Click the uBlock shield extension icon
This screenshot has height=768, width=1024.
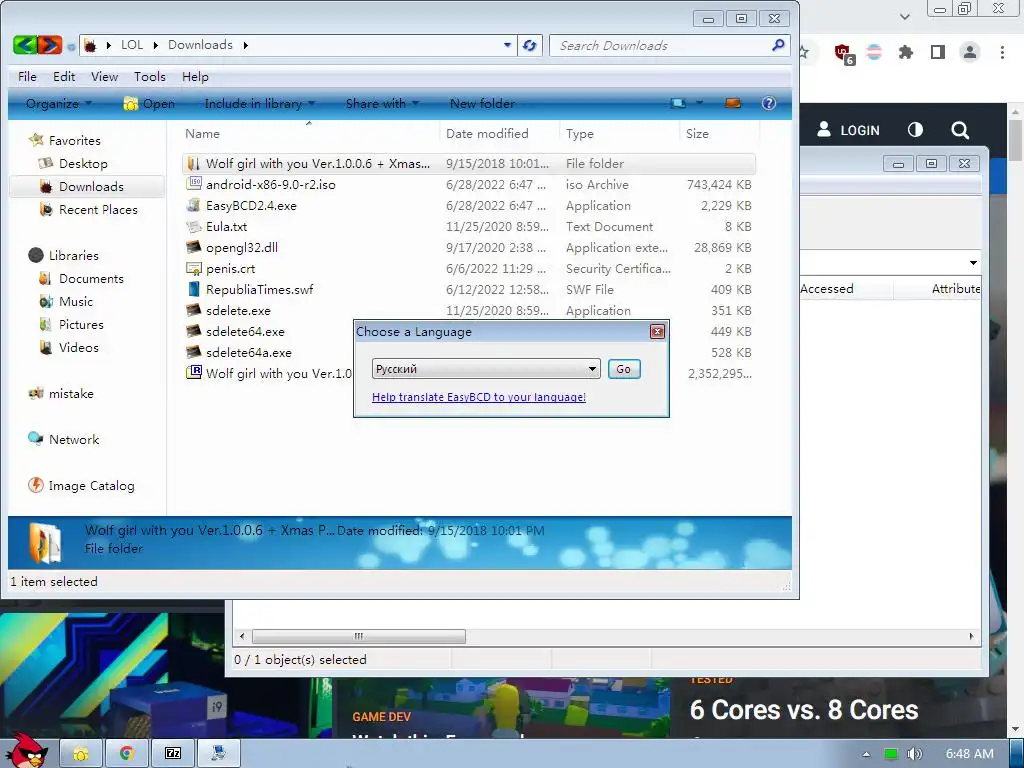click(x=843, y=54)
